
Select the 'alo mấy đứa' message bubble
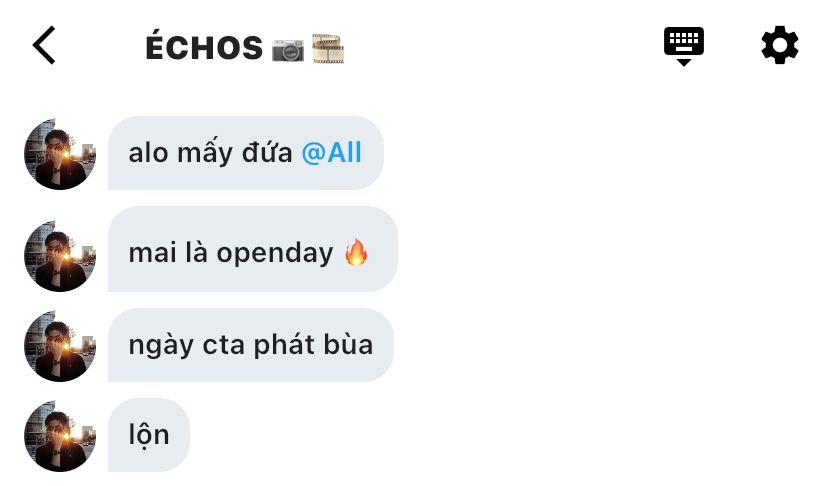pos(246,153)
